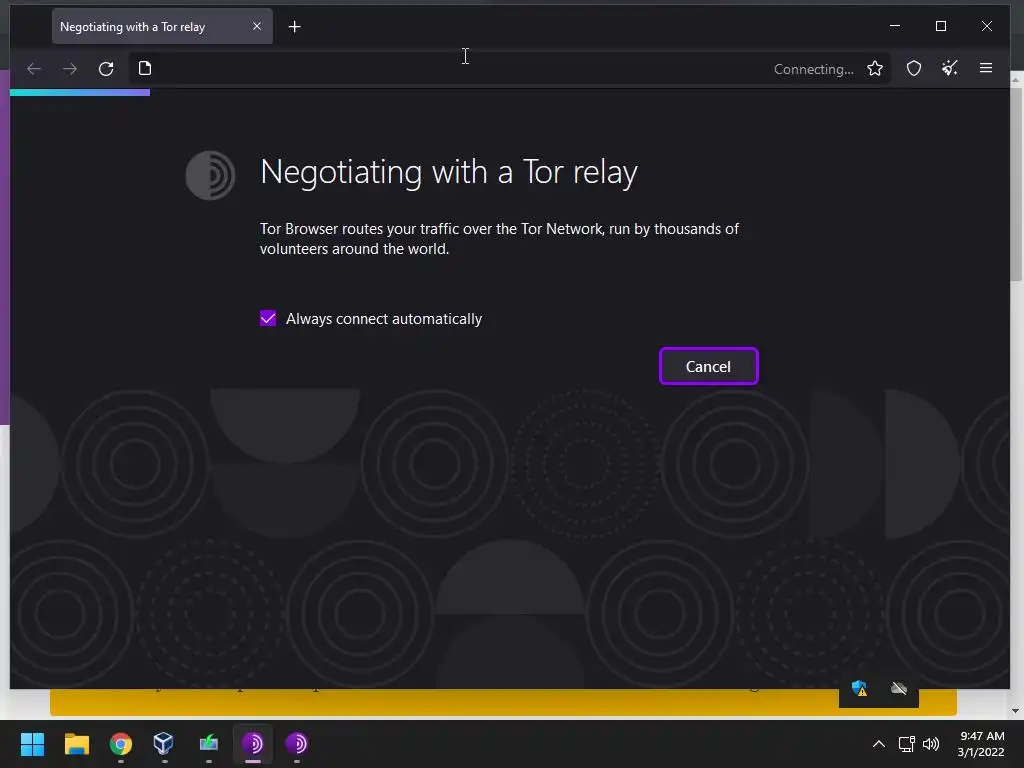This screenshot has width=1024, height=768.
Task: Open the green monitor app on taskbar
Action: point(208,744)
